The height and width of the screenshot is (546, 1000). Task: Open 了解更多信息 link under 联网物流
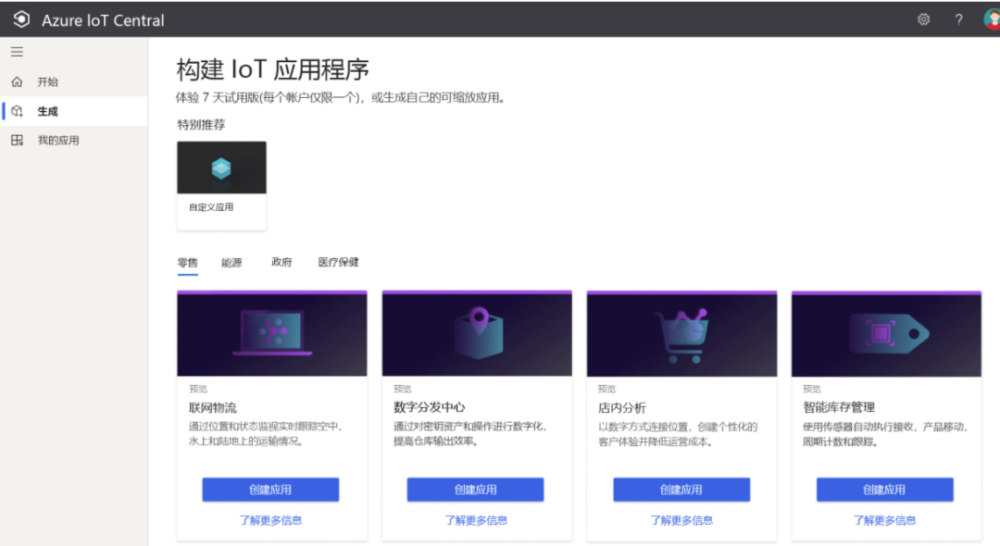270,520
